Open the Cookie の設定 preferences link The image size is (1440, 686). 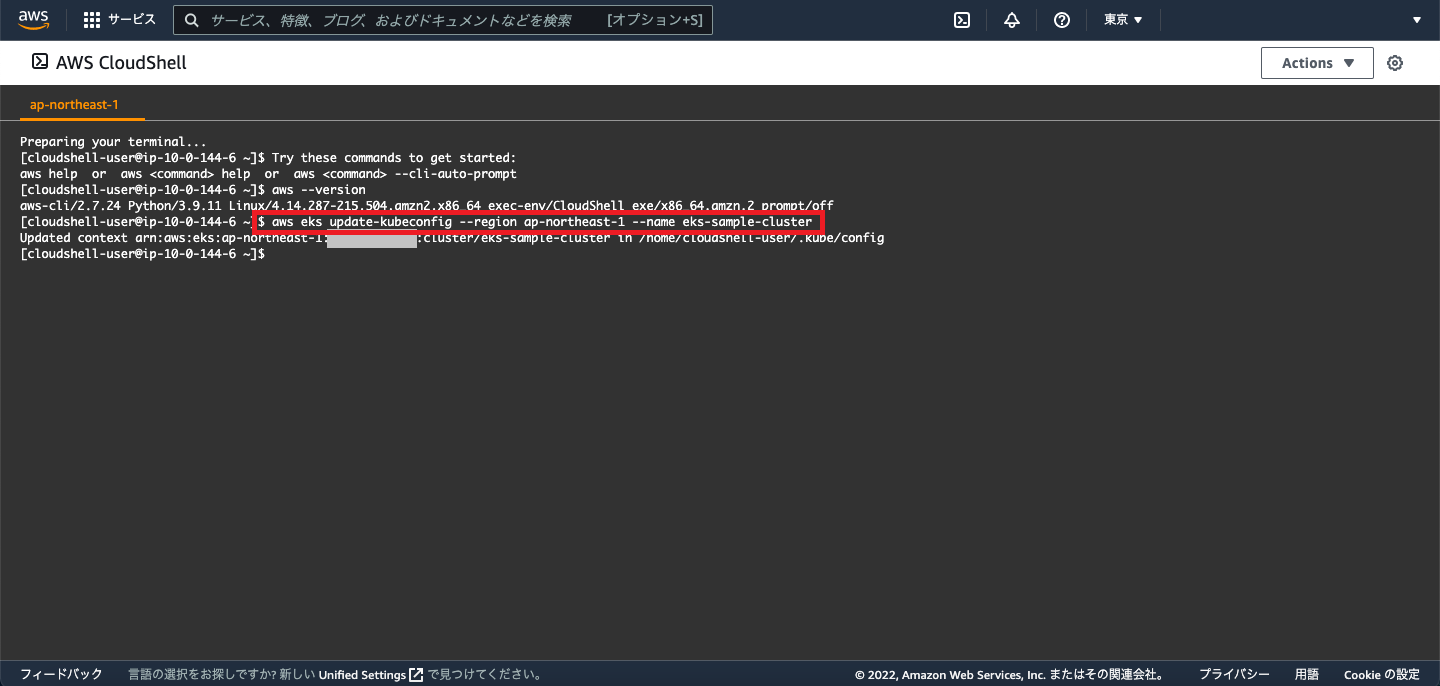pos(1382,674)
